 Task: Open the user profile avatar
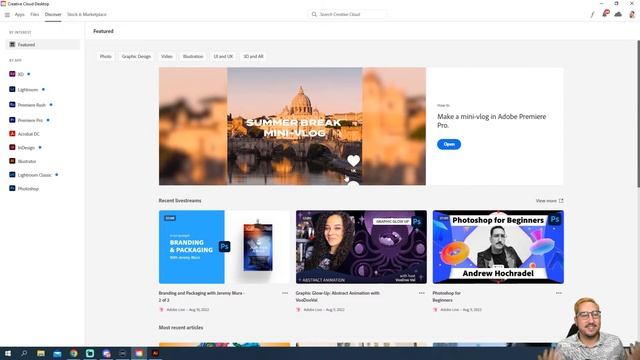click(x=632, y=14)
